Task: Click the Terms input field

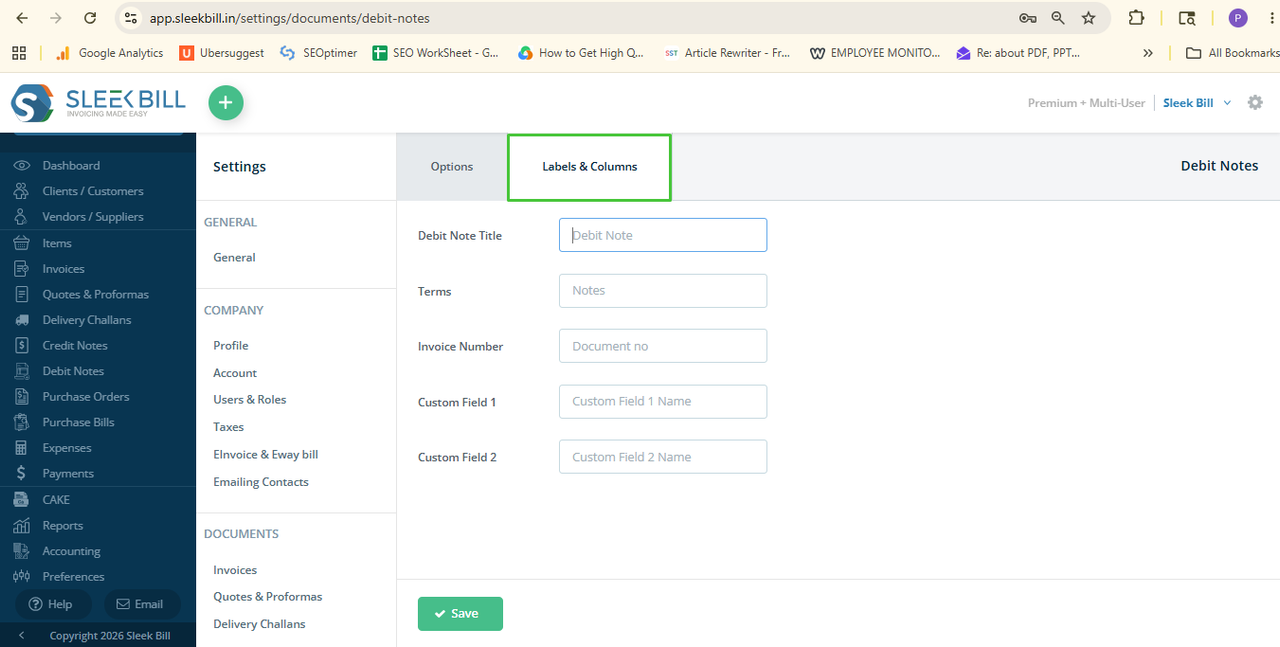Action: point(663,291)
